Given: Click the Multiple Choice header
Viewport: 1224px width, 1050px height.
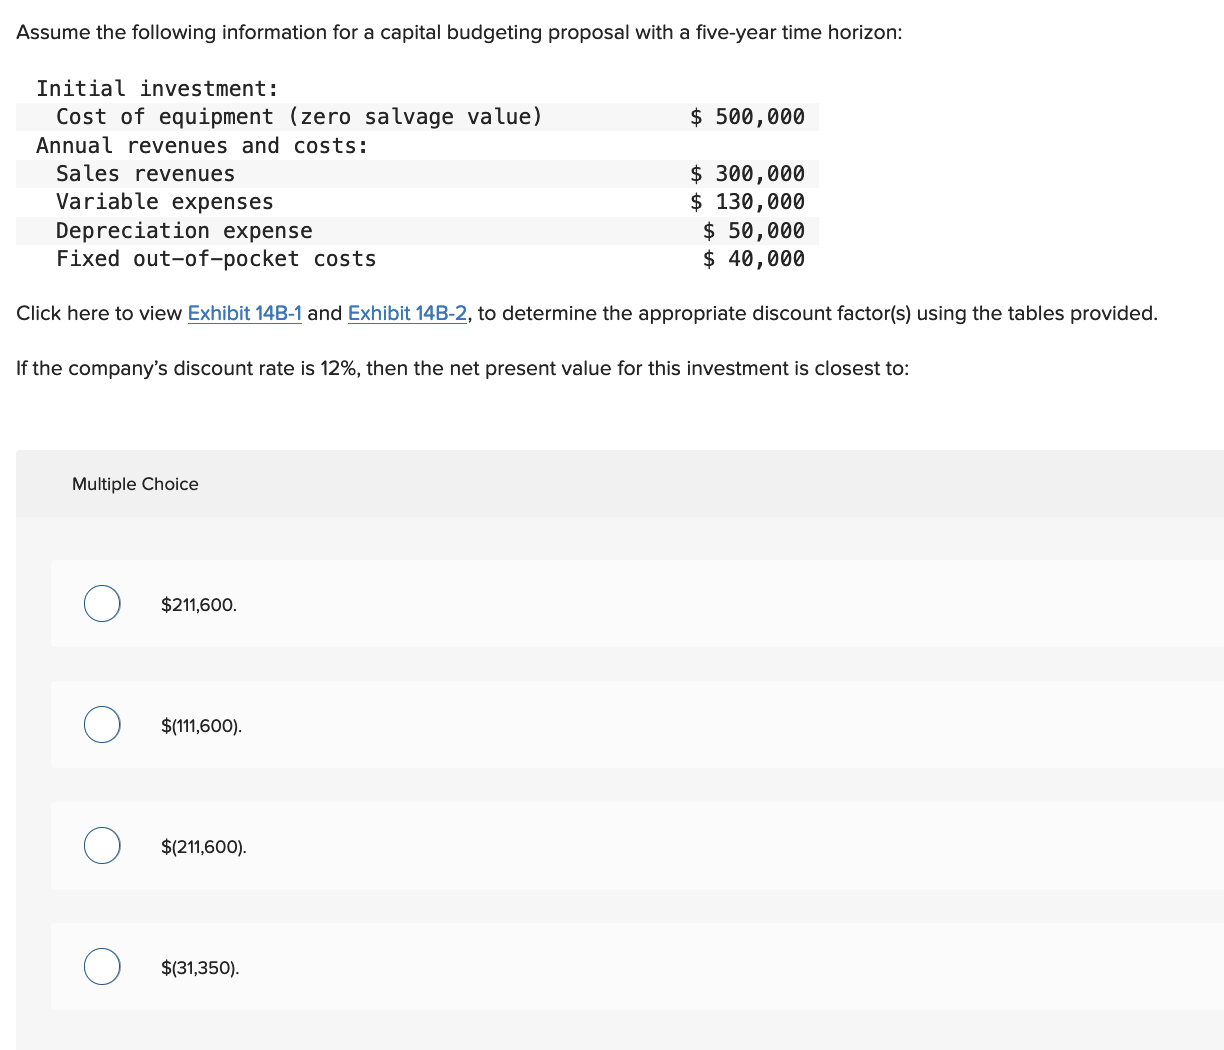Looking at the screenshot, I should coord(135,484).
